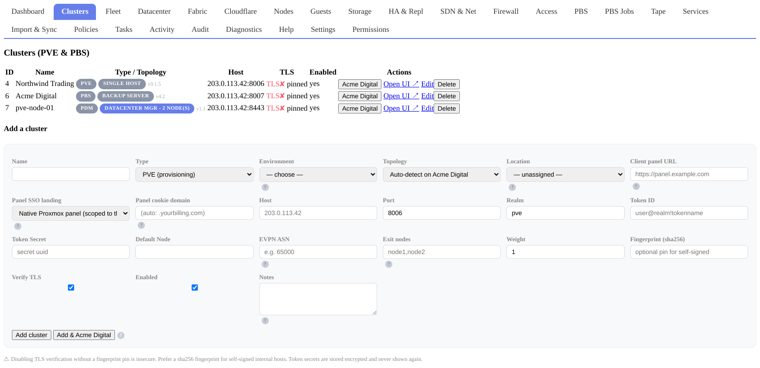Click the help icon under Environment dropdown
The image size is (760, 368).
pos(265,187)
